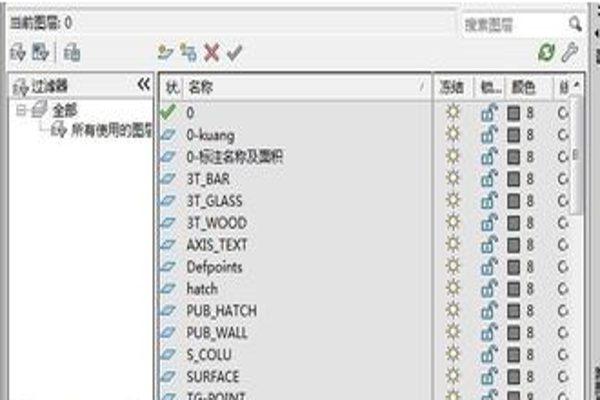Image resolution: width=600 pixels, height=400 pixels.
Task: Toggle the lock on the 0-kuang layer
Action: tap(489, 135)
